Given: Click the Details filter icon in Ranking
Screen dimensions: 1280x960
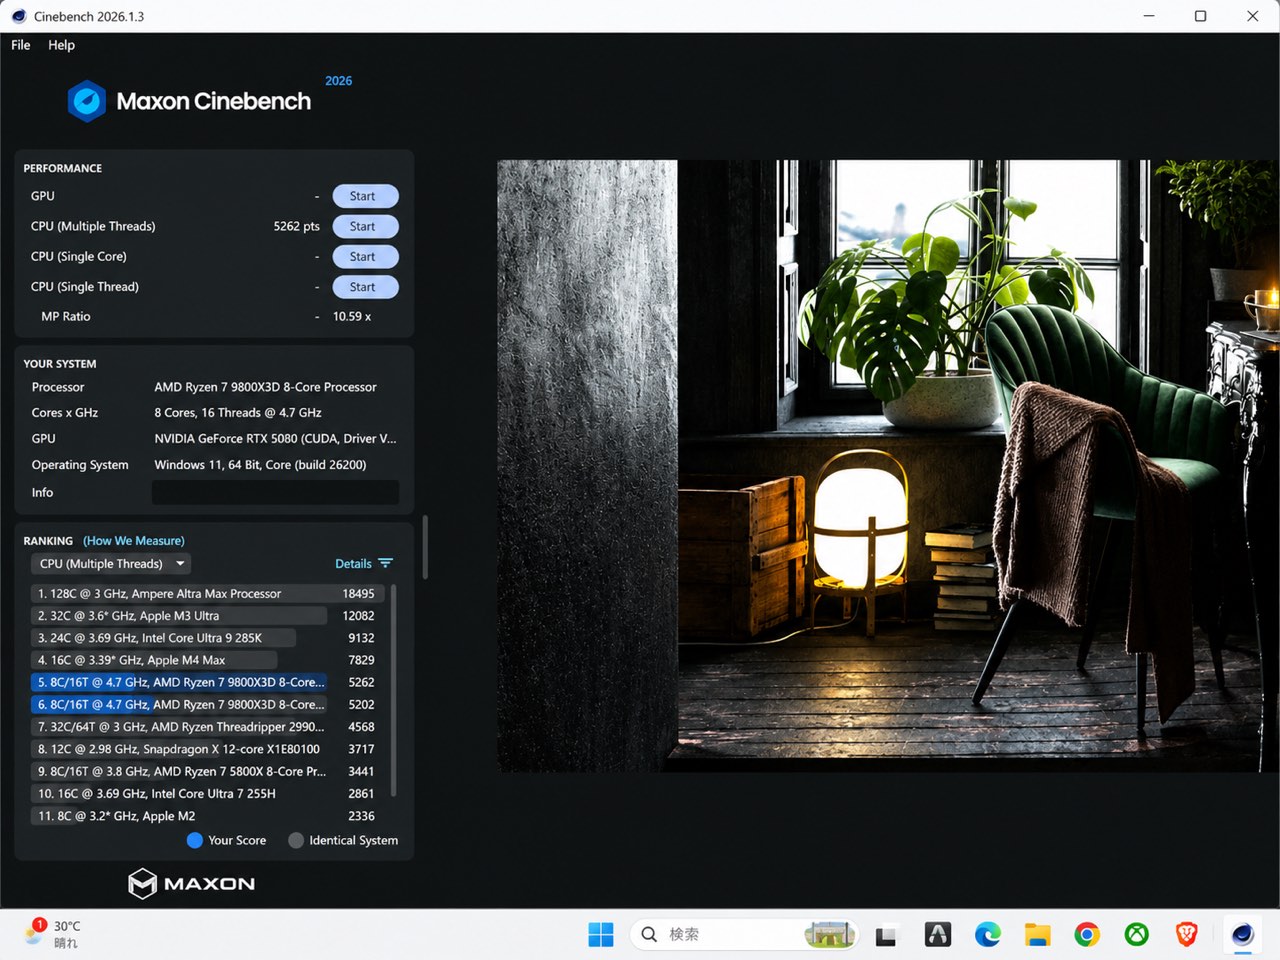Looking at the screenshot, I should (x=386, y=563).
